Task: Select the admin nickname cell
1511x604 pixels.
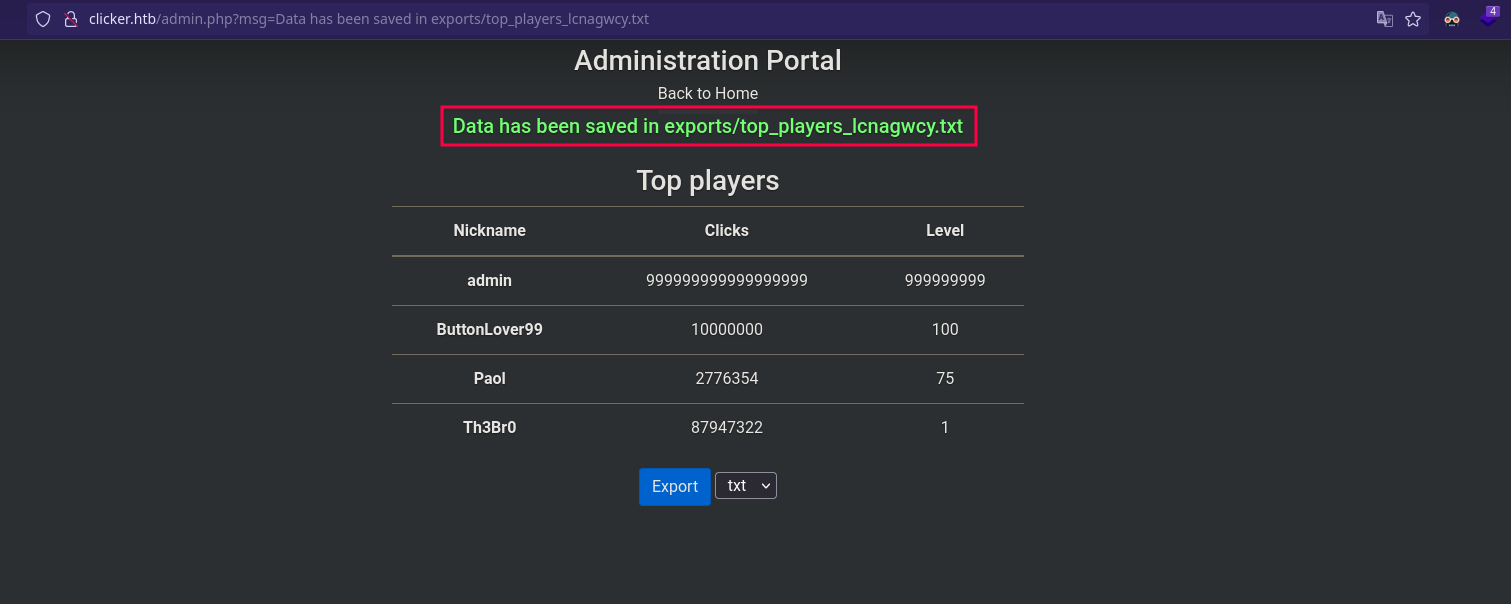Action: tap(489, 281)
